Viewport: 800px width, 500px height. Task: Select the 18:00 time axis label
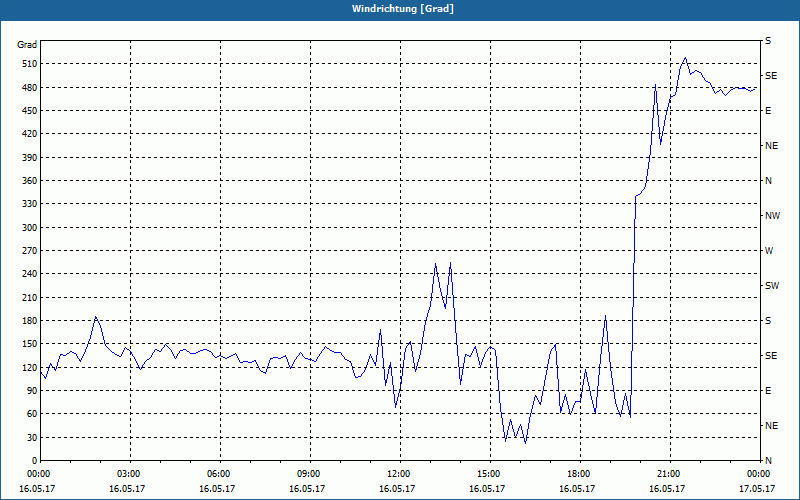coord(580,474)
